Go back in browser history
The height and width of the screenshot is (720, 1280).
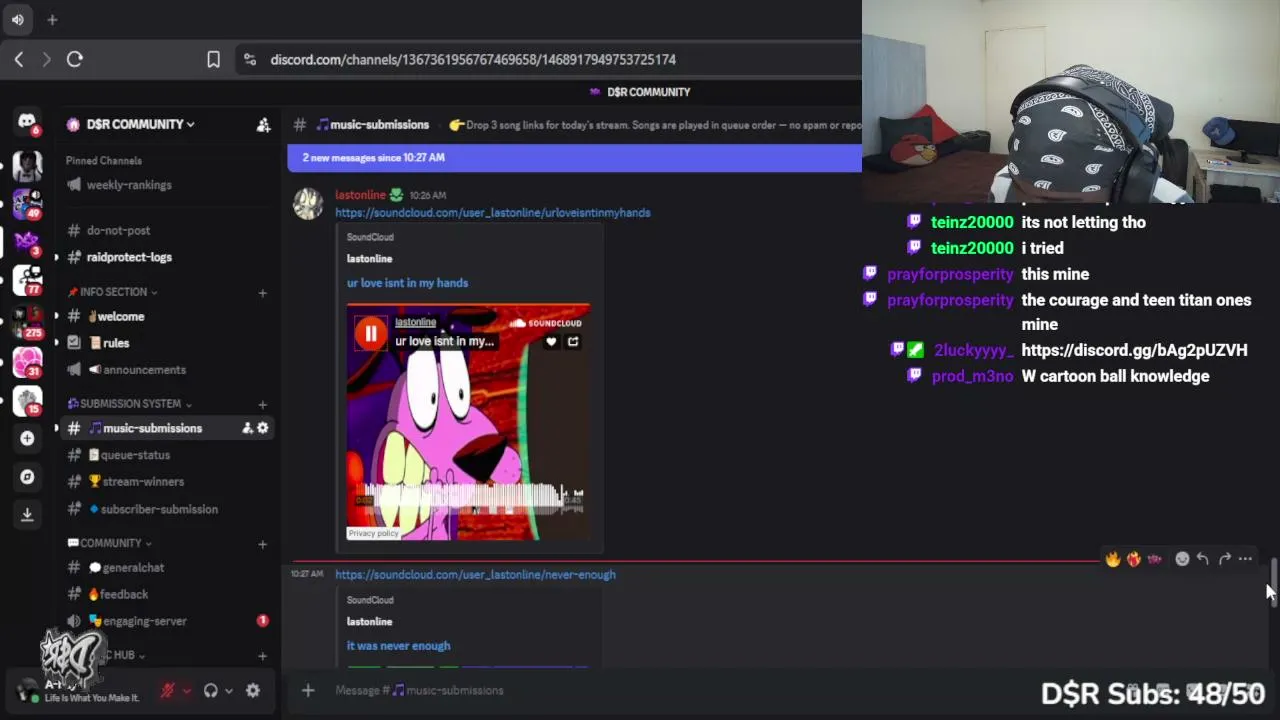point(19,60)
